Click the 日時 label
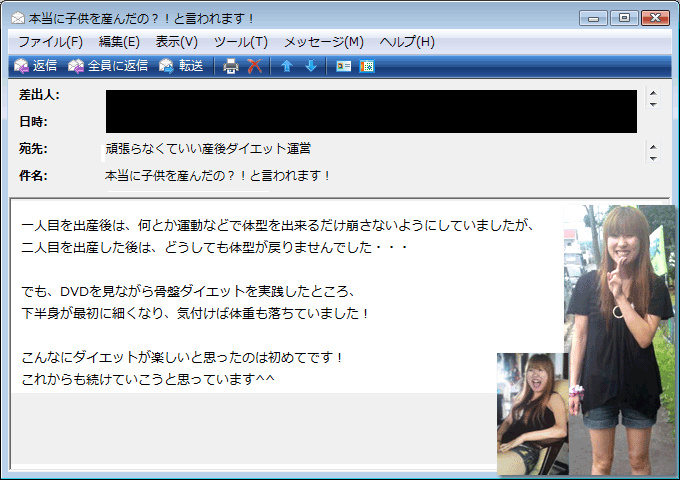The height and width of the screenshot is (480, 680). [x=33, y=122]
